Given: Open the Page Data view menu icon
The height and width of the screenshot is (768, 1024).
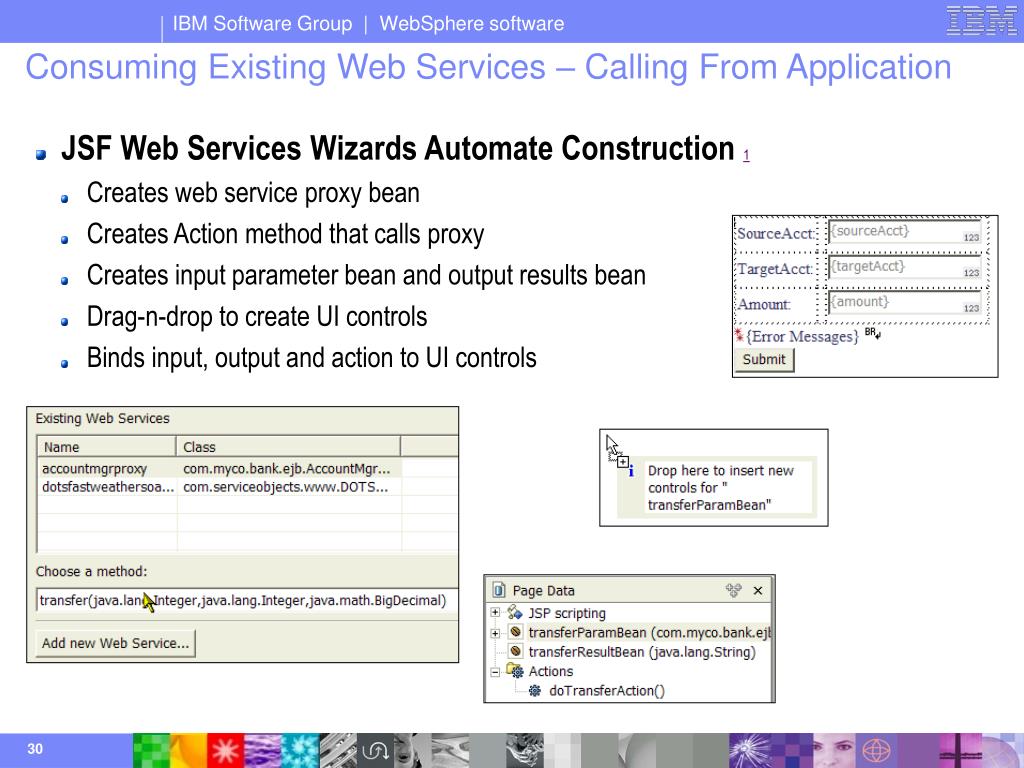Looking at the screenshot, I should [733, 590].
